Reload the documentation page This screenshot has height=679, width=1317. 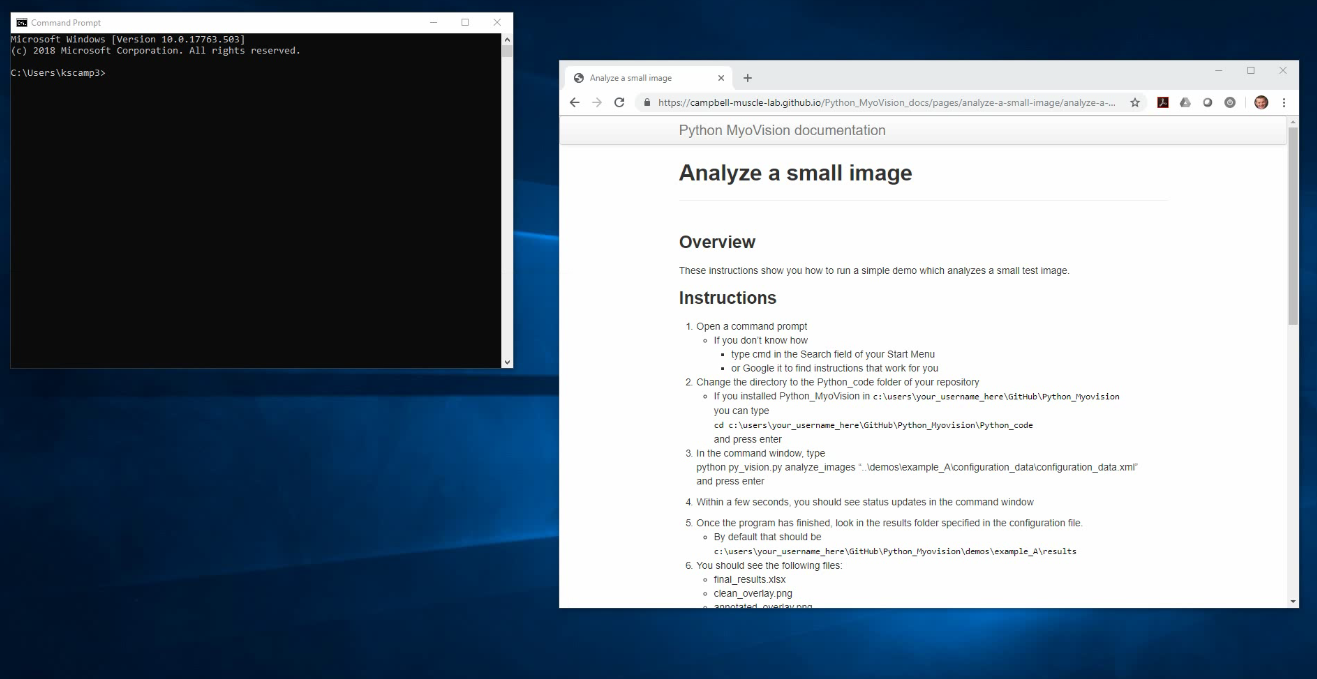(619, 102)
